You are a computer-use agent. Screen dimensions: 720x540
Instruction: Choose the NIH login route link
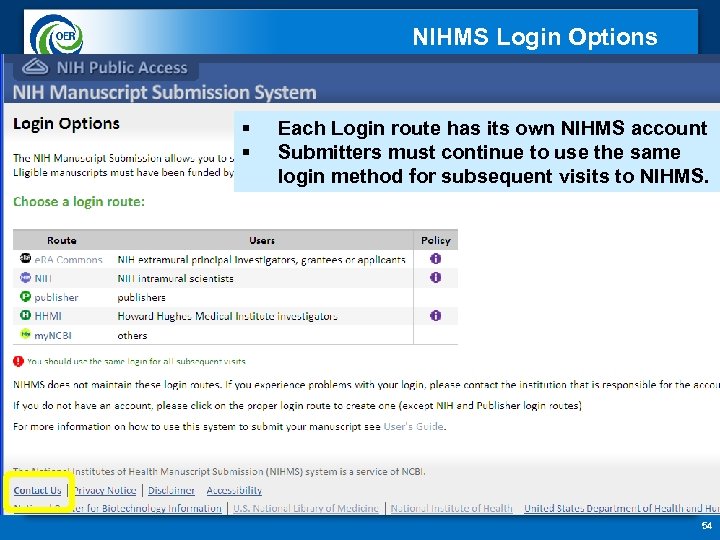coord(42,278)
